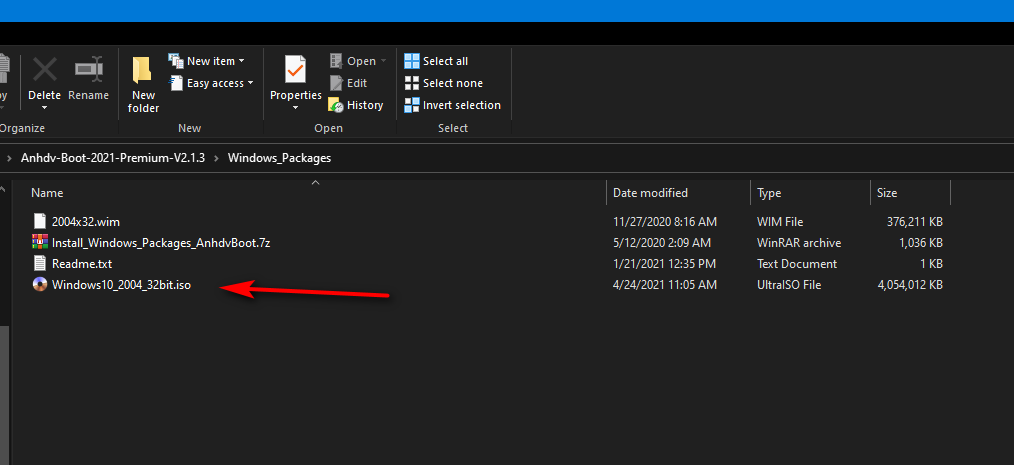Click the 2004x32.wim file icon
This screenshot has height=465, width=1014.
(40, 222)
